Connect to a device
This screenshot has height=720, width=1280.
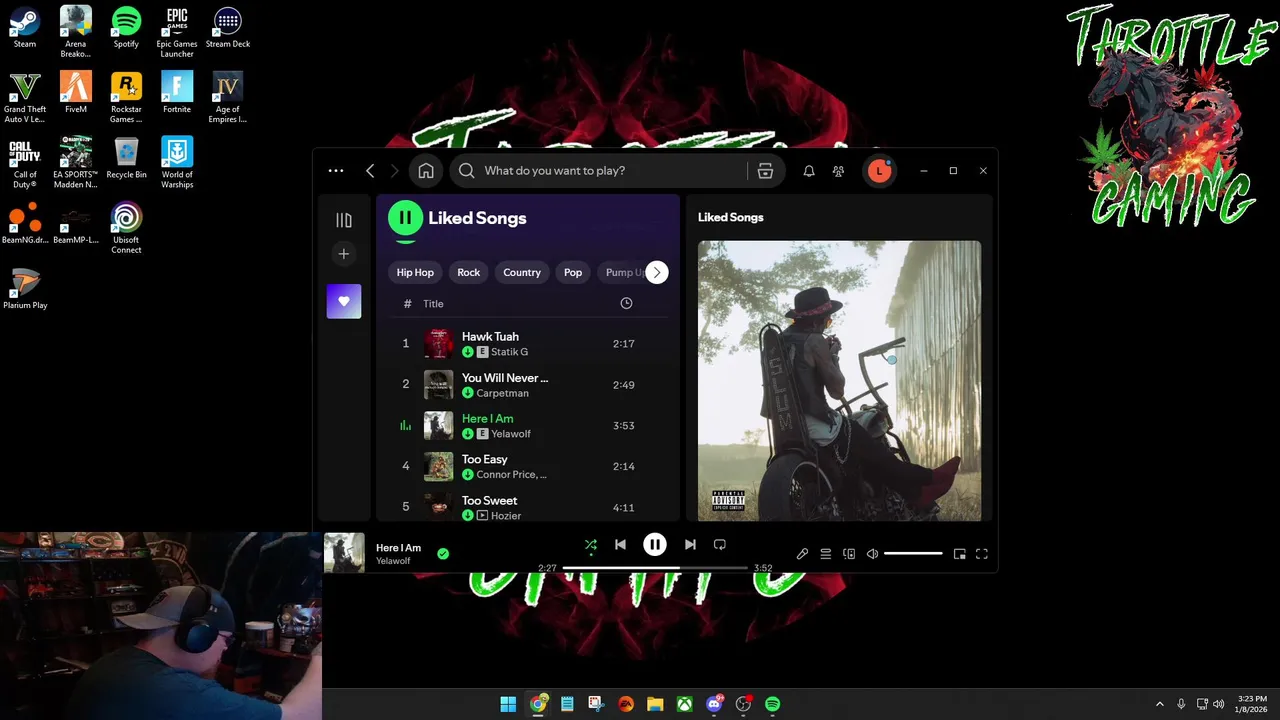tap(849, 554)
